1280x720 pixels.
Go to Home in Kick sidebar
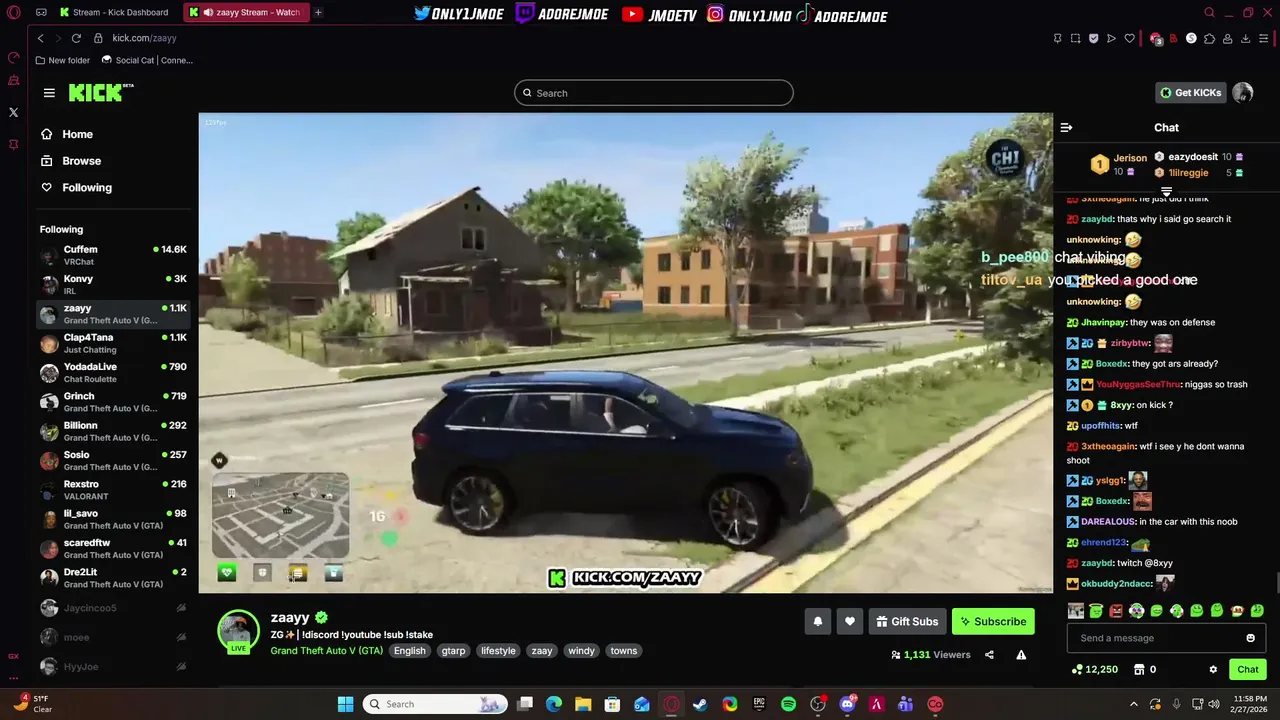[67, 134]
